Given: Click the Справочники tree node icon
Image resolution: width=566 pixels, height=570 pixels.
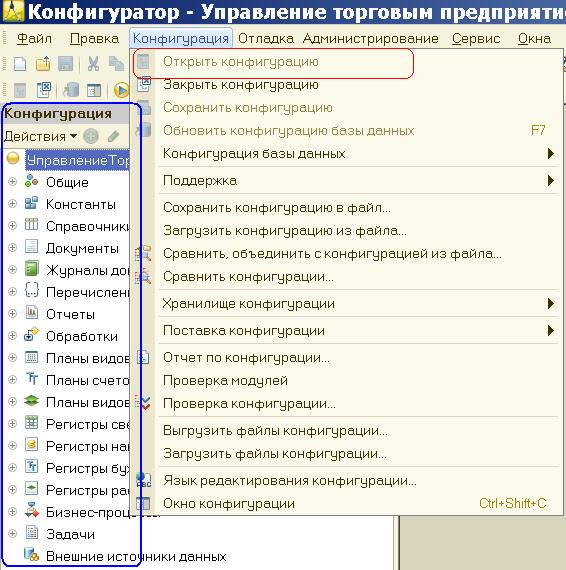Looking at the screenshot, I should (x=31, y=225).
